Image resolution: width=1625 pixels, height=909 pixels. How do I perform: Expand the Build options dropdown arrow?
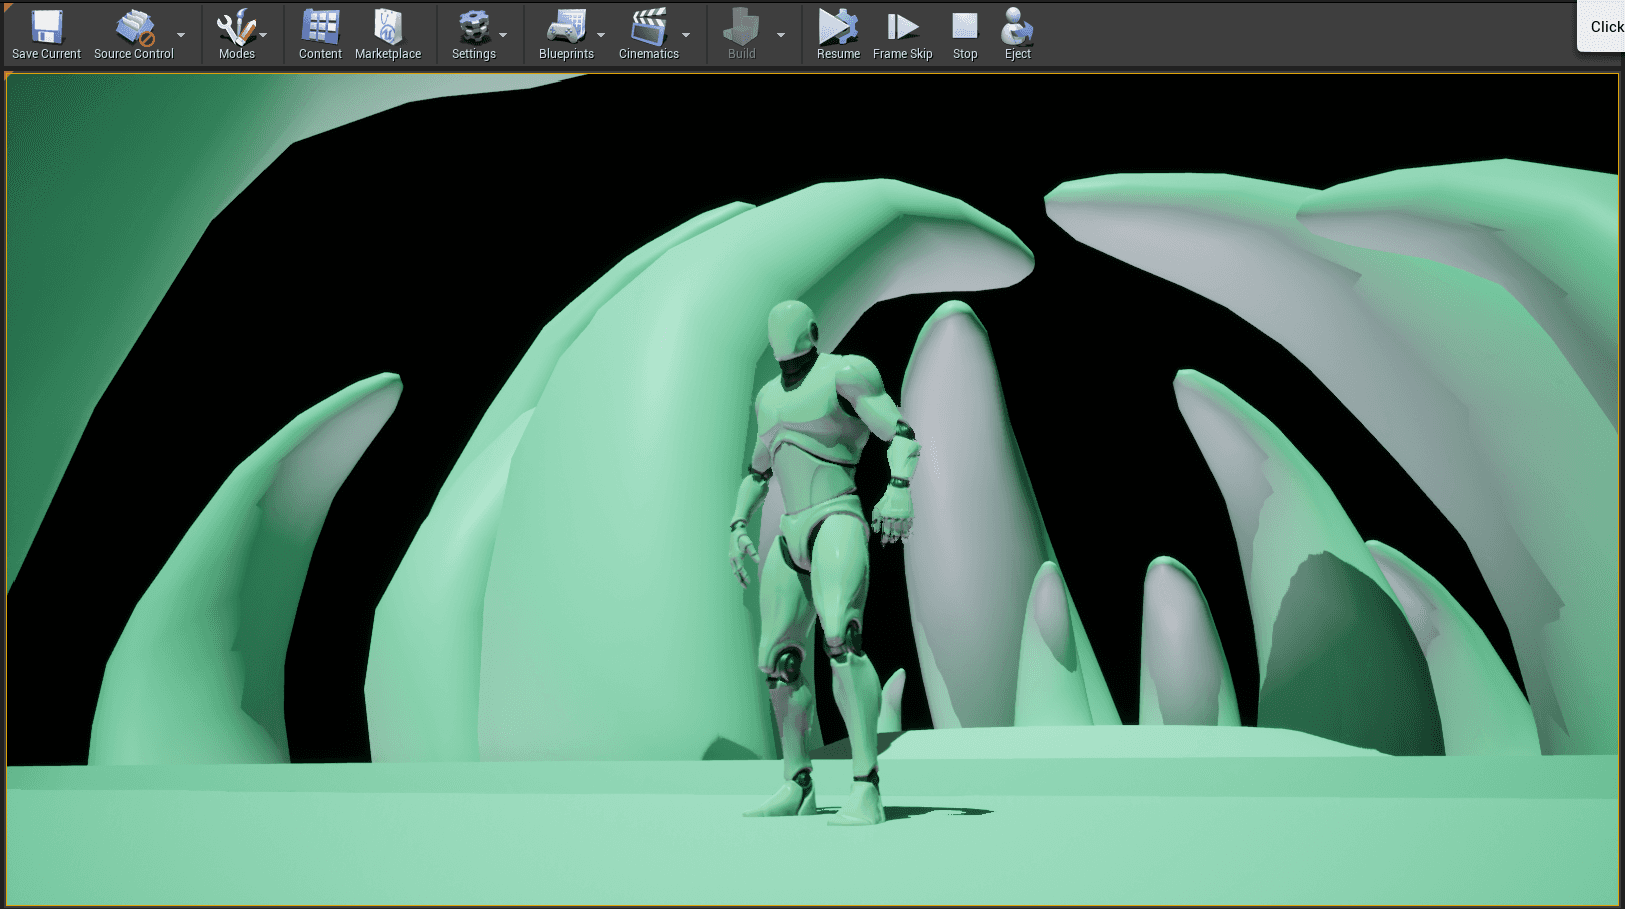(781, 35)
